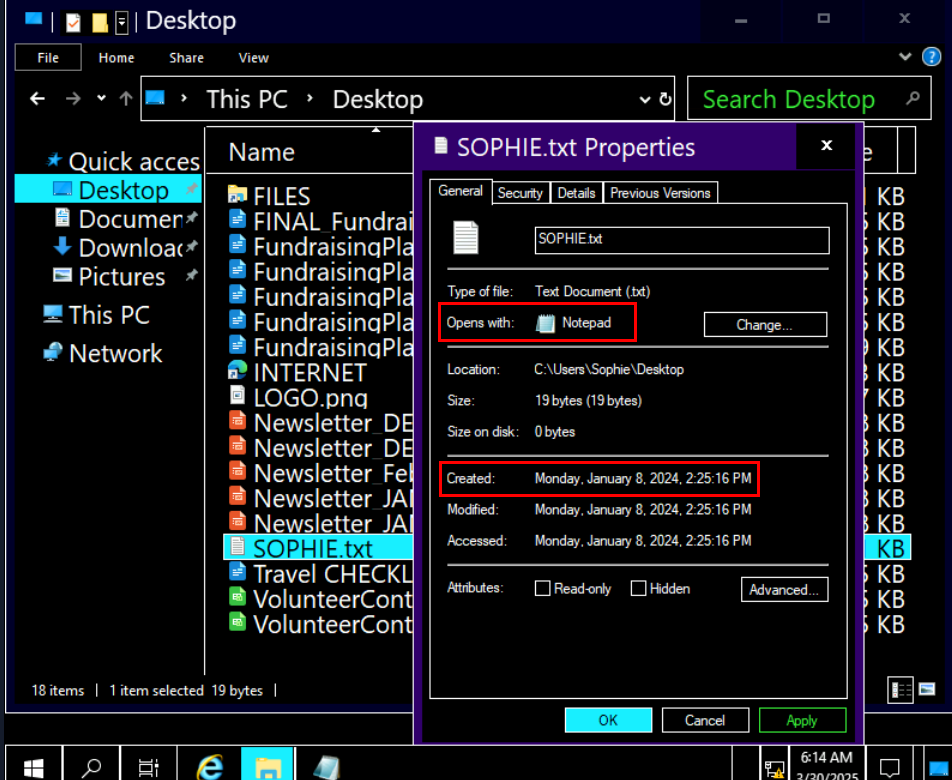Enable the Read-only attribute checkbox
952x780 pixels.
(543, 589)
